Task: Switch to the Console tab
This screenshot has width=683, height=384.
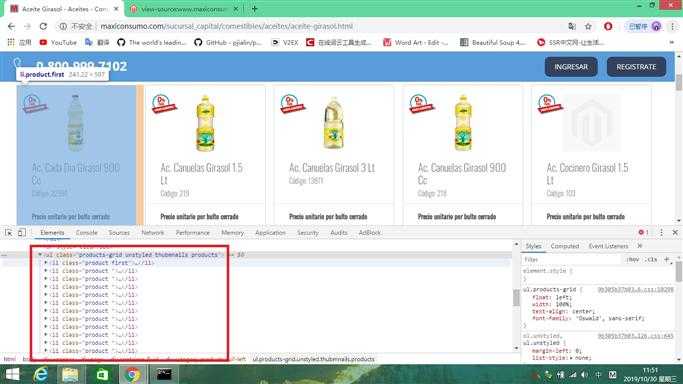Action: (x=87, y=232)
